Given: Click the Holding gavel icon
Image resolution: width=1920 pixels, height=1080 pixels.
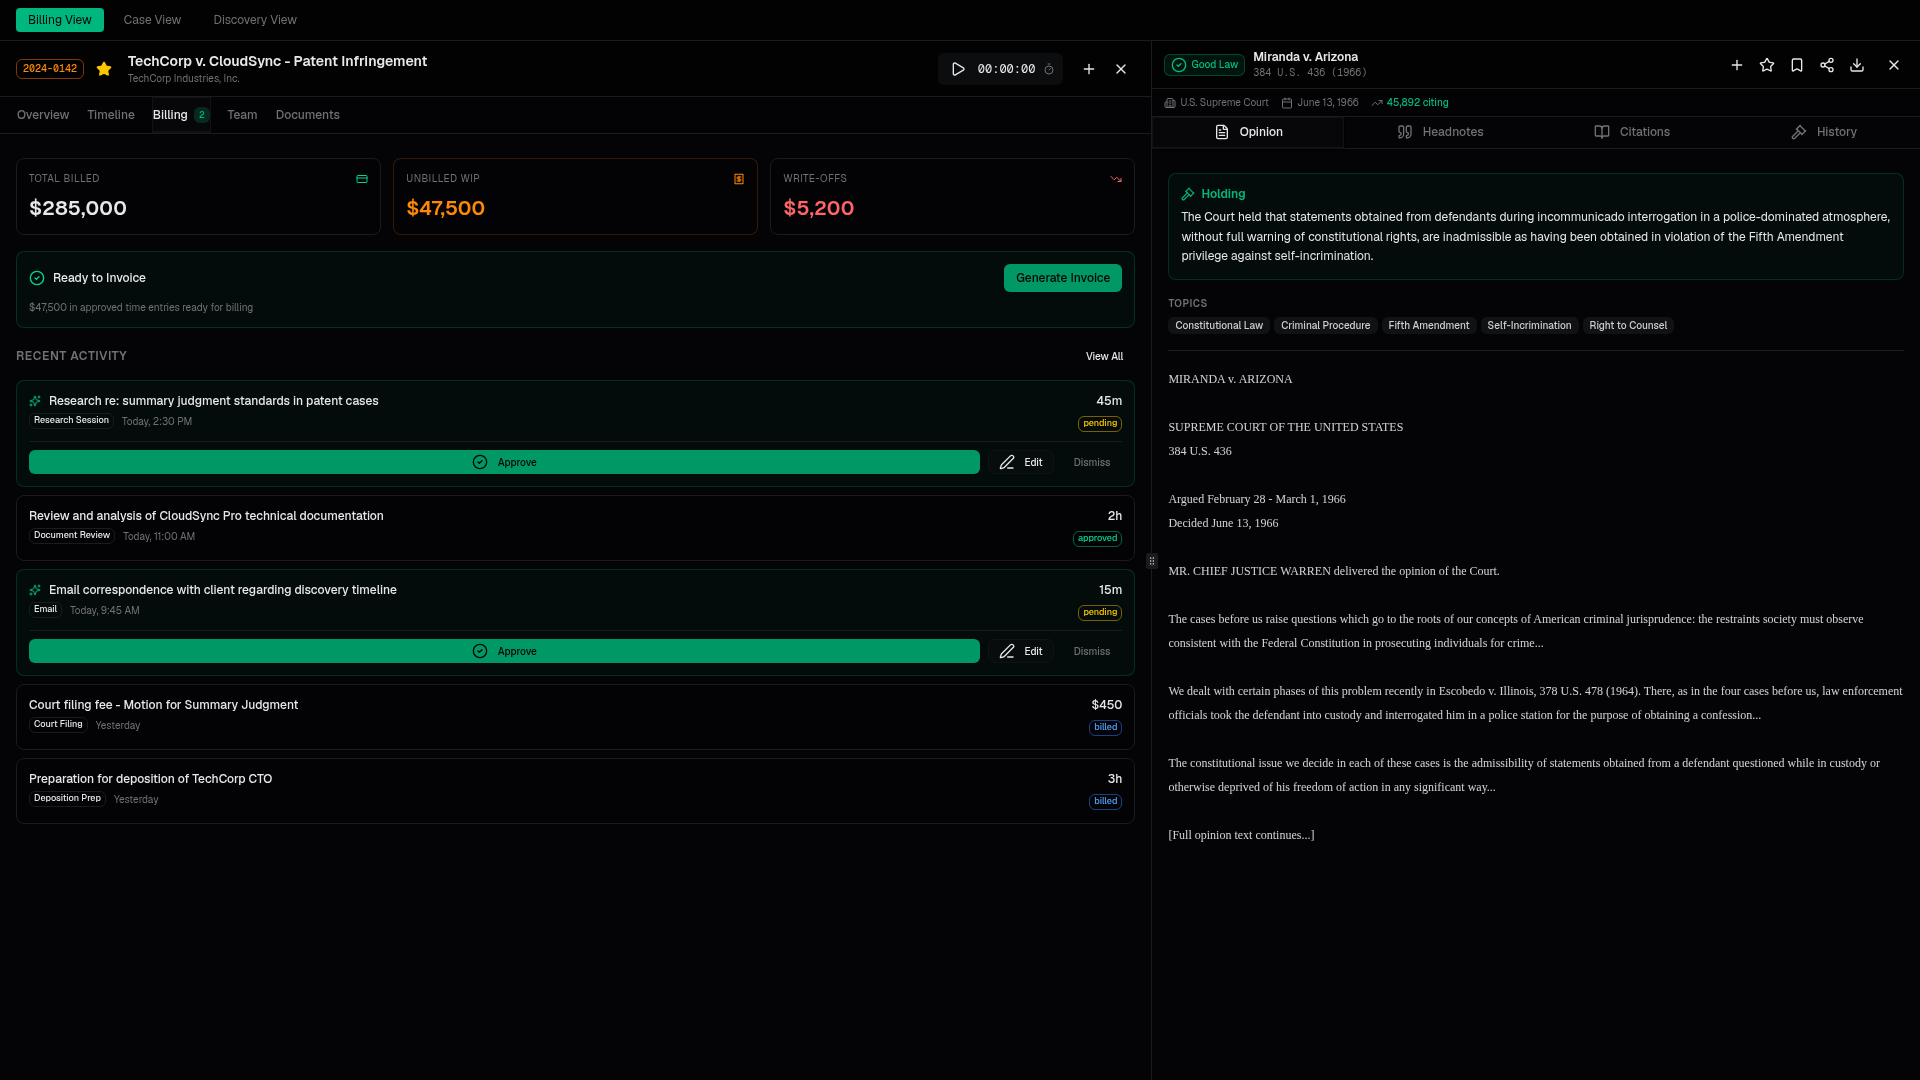Looking at the screenshot, I should [1188, 194].
